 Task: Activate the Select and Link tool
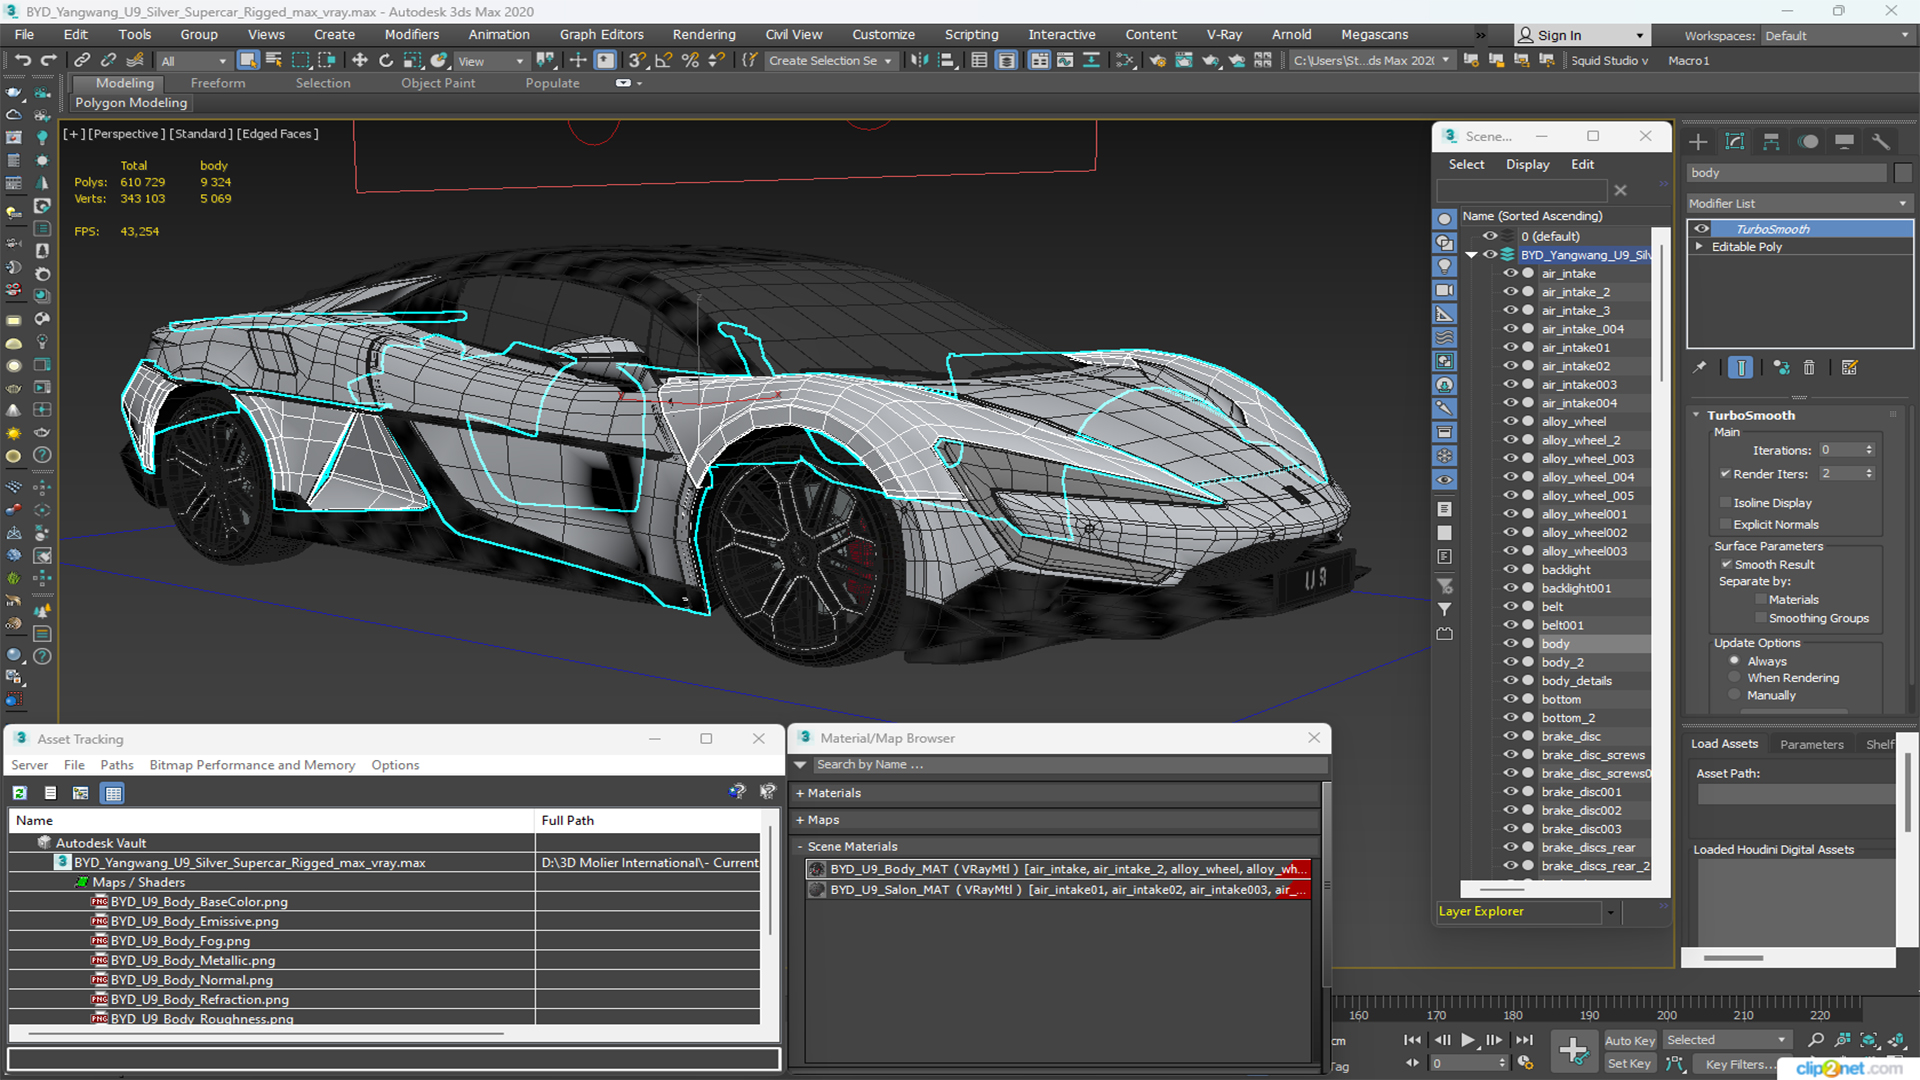pos(82,61)
